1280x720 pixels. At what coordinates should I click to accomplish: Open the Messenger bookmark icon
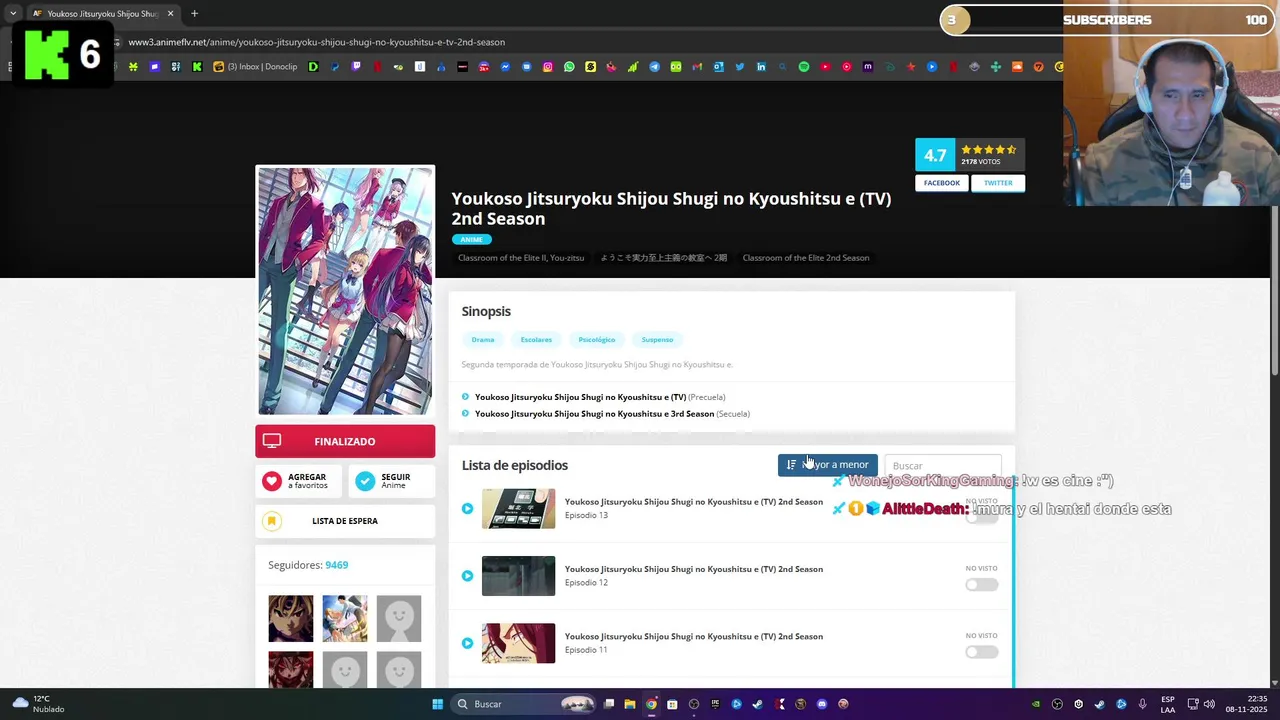point(505,67)
